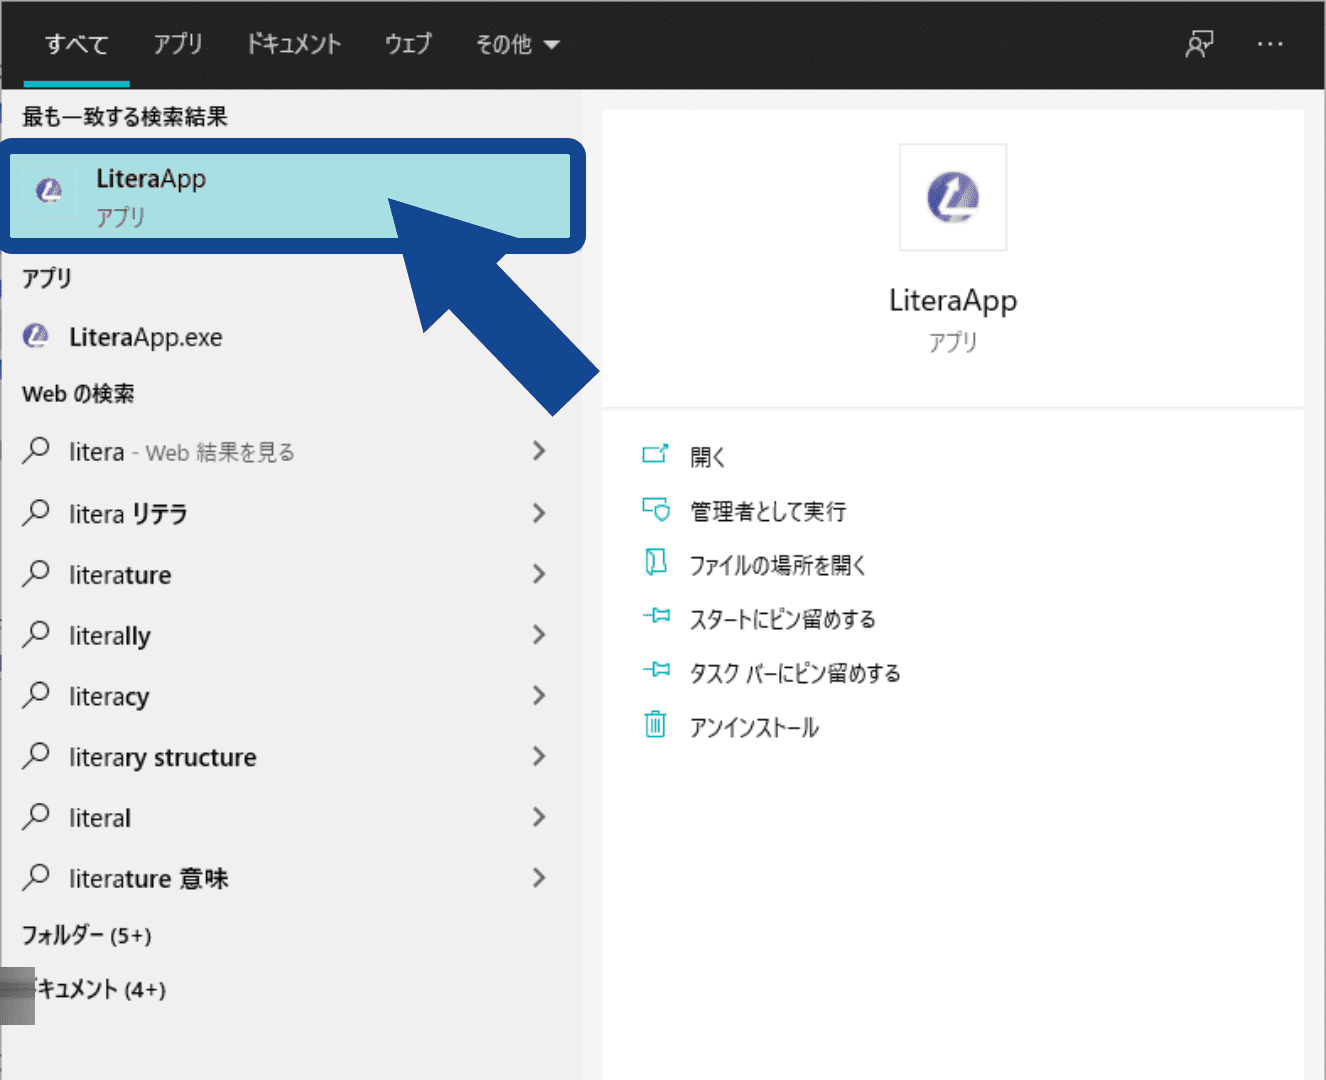This screenshot has height=1080, width=1326.
Task: Click the open (開く) icon
Action: (x=655, y=455)
